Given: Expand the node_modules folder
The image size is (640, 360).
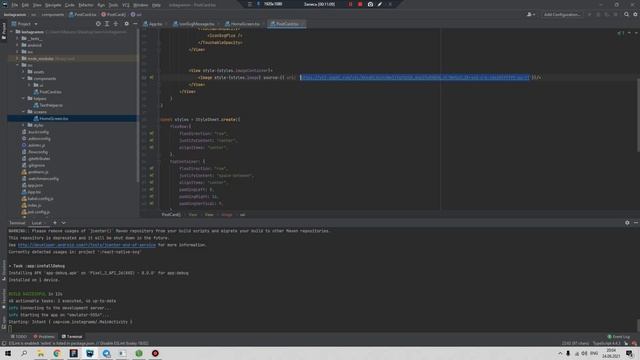Looking at the screenshot, I should click(18, 58).
